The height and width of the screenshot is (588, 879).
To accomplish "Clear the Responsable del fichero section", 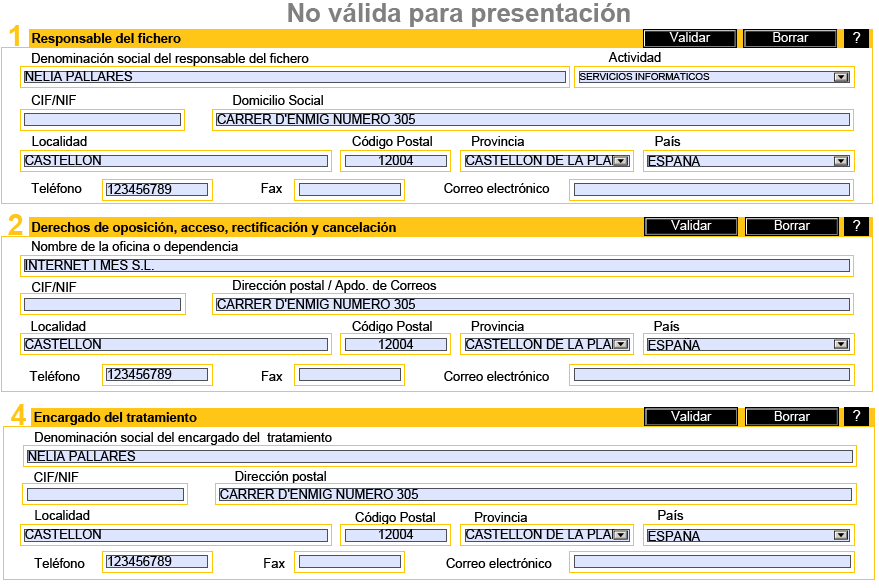I will [x=790, y=38].
